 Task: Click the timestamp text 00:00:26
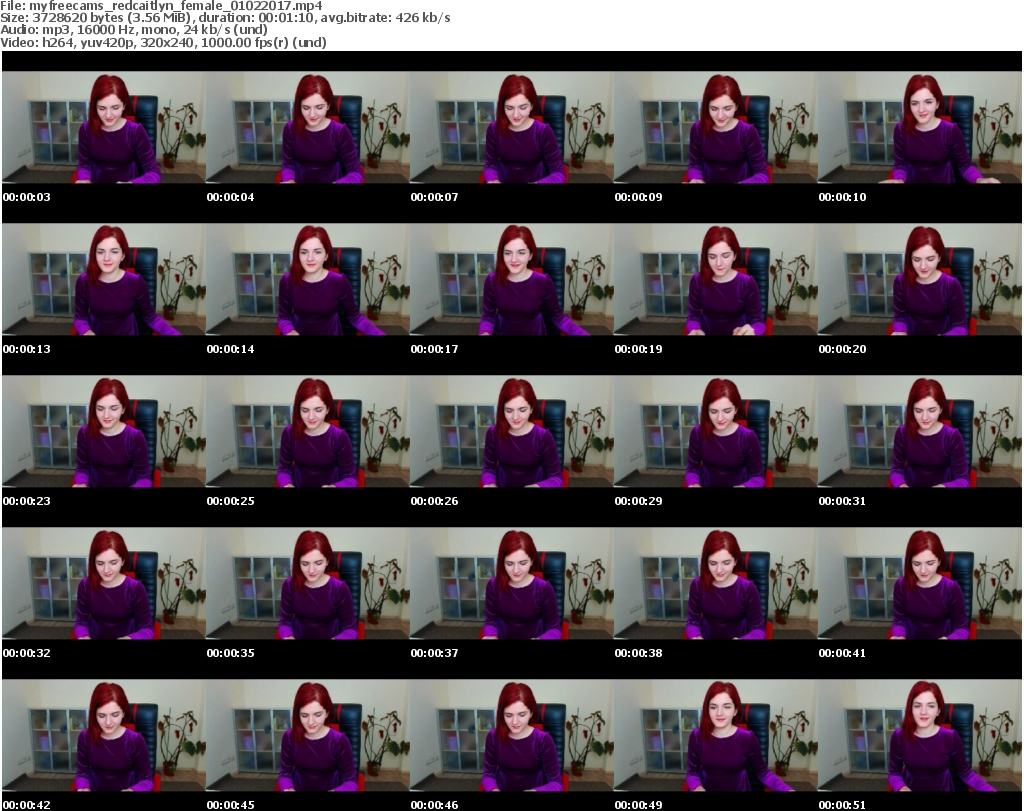click(x=434, y=501)
